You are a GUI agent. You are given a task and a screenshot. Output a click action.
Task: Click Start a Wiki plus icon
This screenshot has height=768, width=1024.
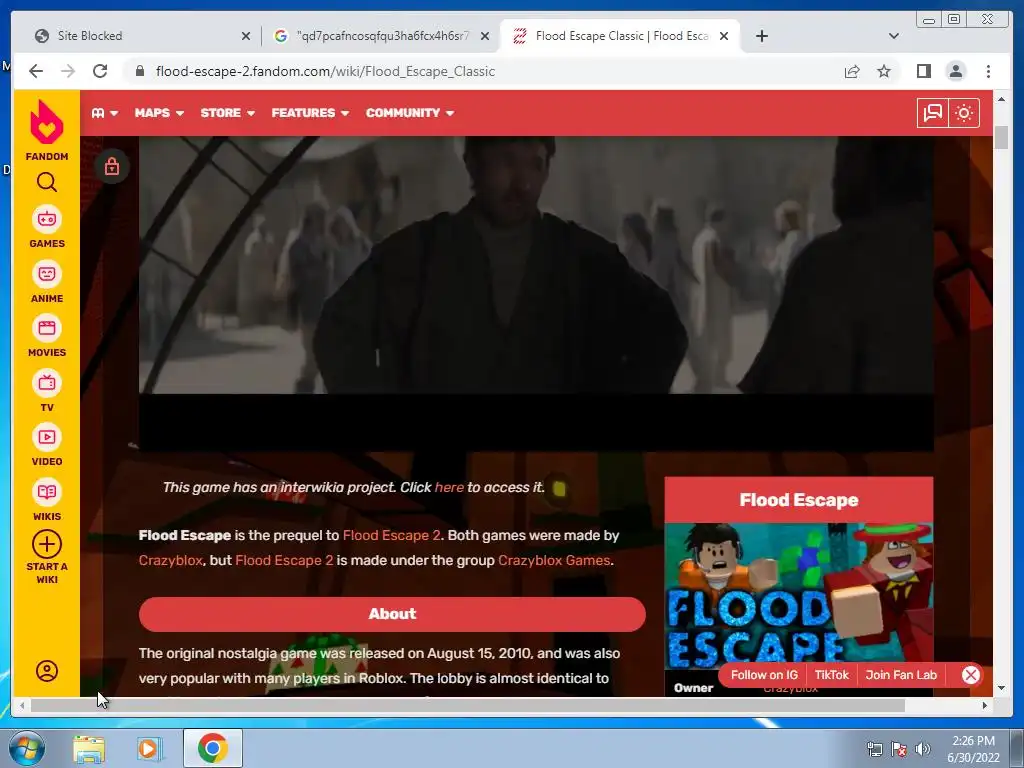(x=46, y=544)
